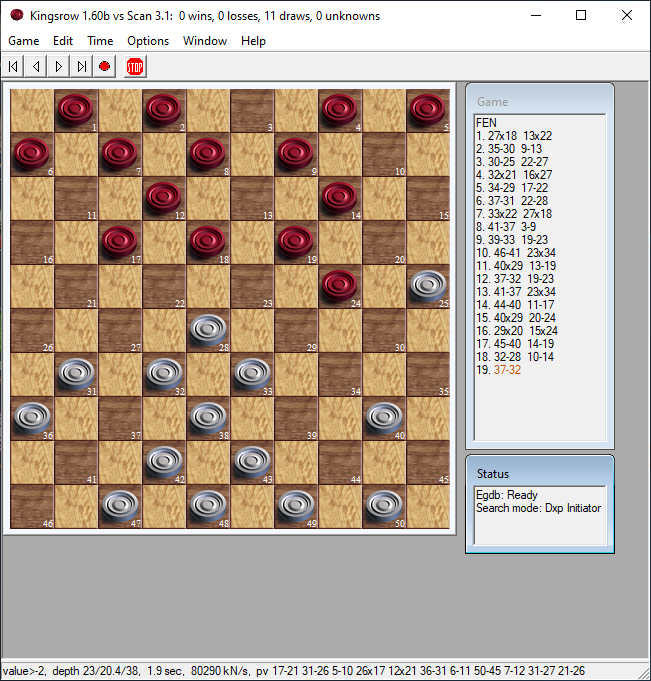Select highlighted move 37-32 in move list
Screen dimensions: 651x681
[507, 370]
